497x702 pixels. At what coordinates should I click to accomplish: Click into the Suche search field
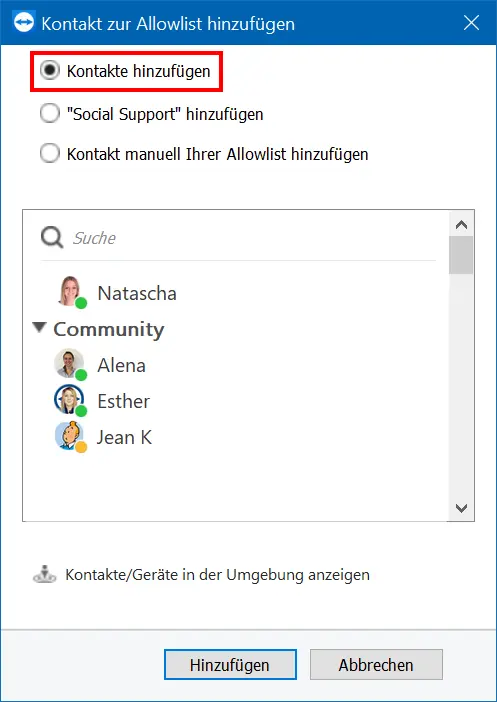(x=253, y=238)
